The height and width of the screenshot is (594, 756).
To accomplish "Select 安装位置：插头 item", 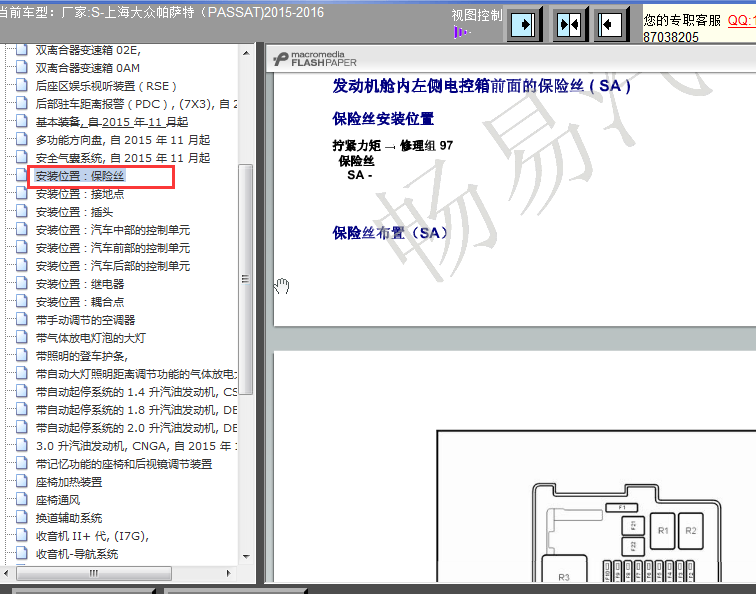I will pos(74,212).
